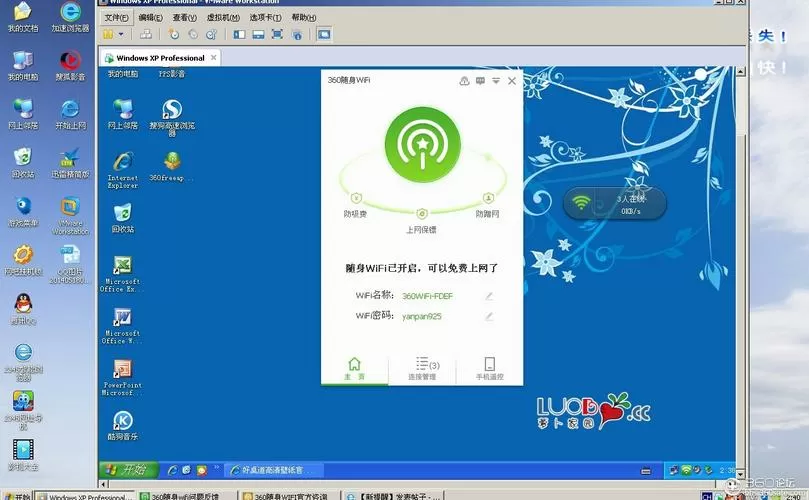Screen dimensions: 809x500
Task: Click 好桌道高清壁纸 taskbar button in VM
Action: click(274, 470)
